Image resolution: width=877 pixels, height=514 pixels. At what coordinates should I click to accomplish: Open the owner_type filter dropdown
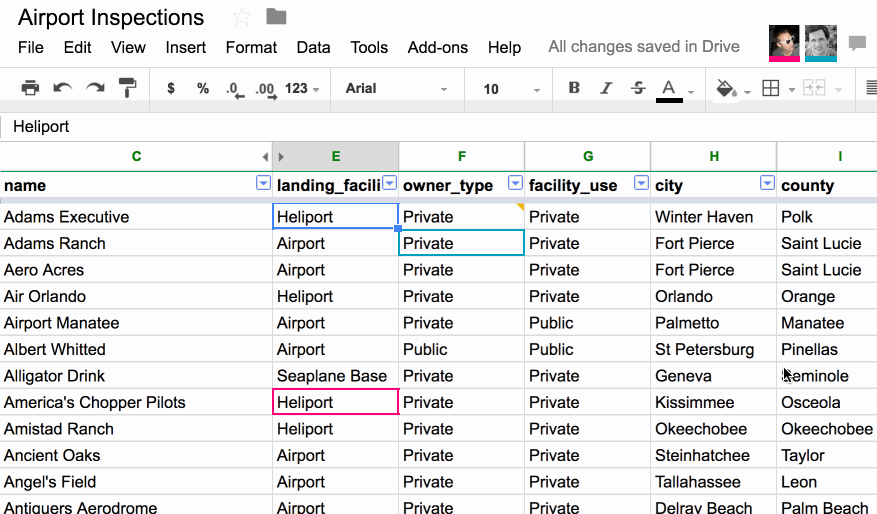(515, 183)
